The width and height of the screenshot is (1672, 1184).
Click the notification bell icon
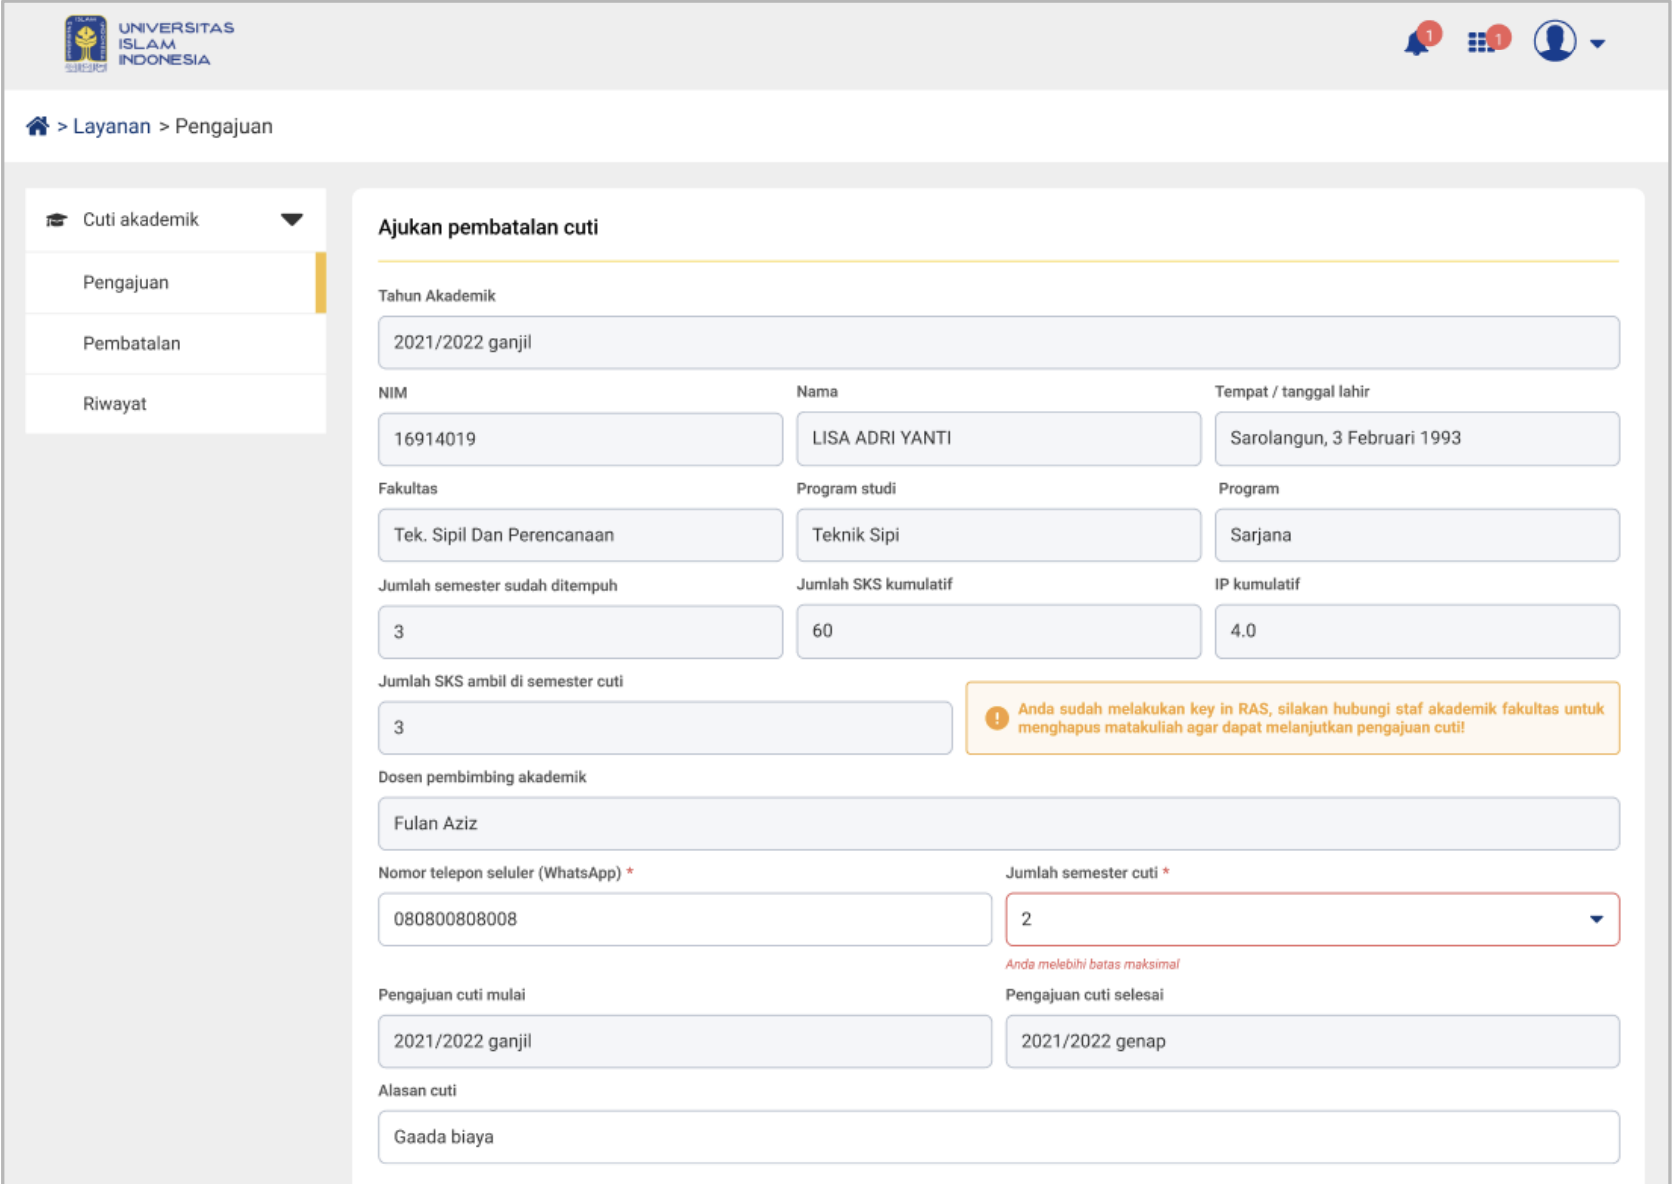(1417, 43)
